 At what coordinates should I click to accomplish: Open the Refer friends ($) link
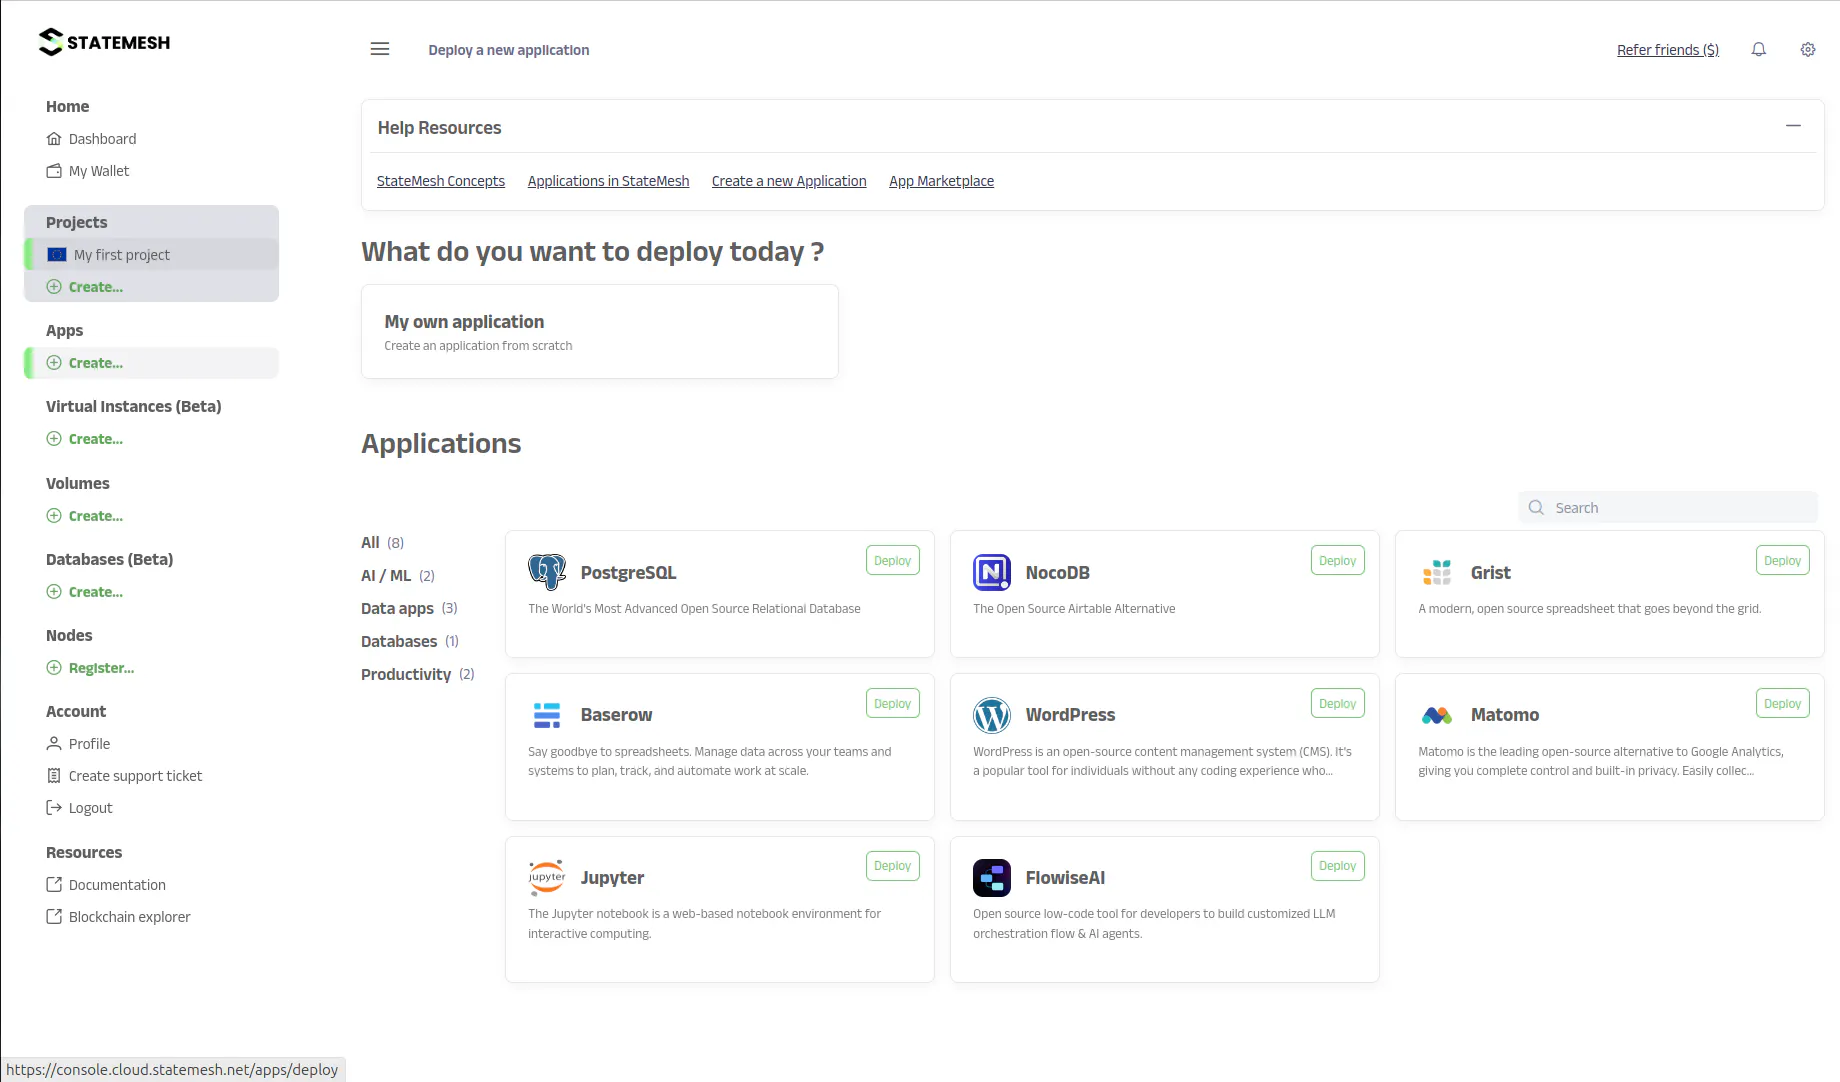click(x=1668, y=50)
